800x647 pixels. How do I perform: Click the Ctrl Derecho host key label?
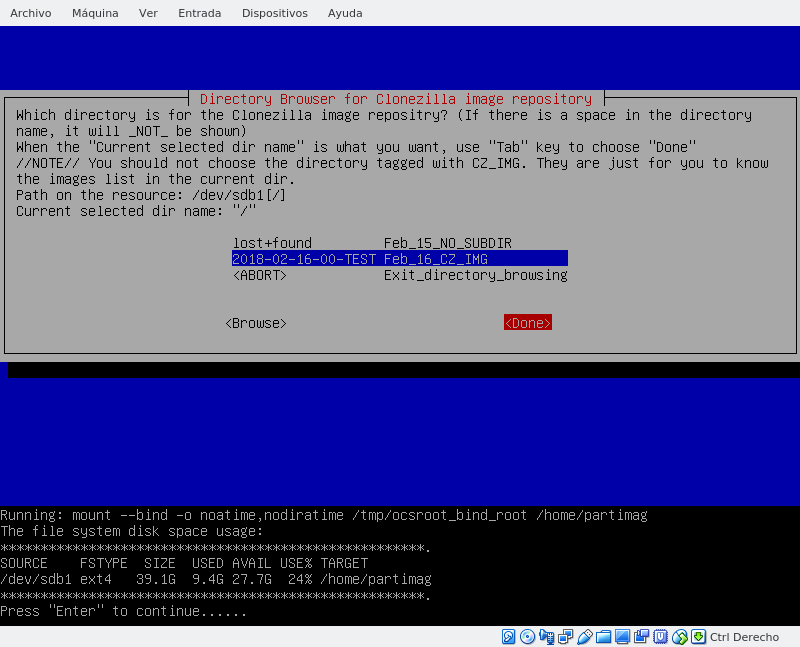(744, 637)
